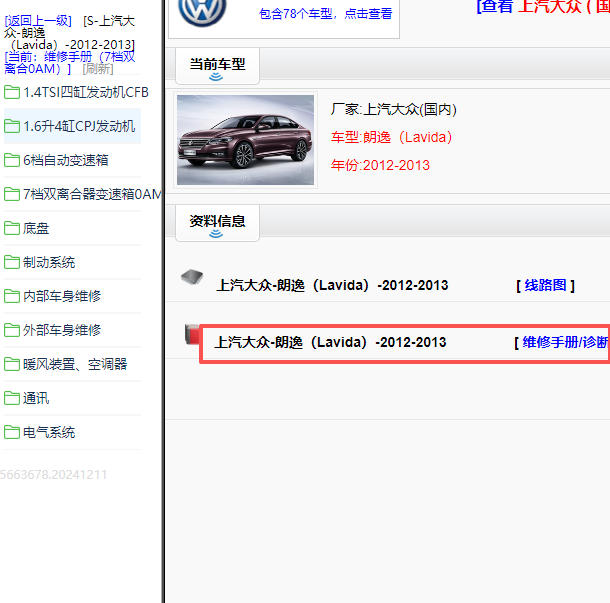
Task: Open the 7档双离合器变速箱0AM entry
Action: click(x=93, y=194)
